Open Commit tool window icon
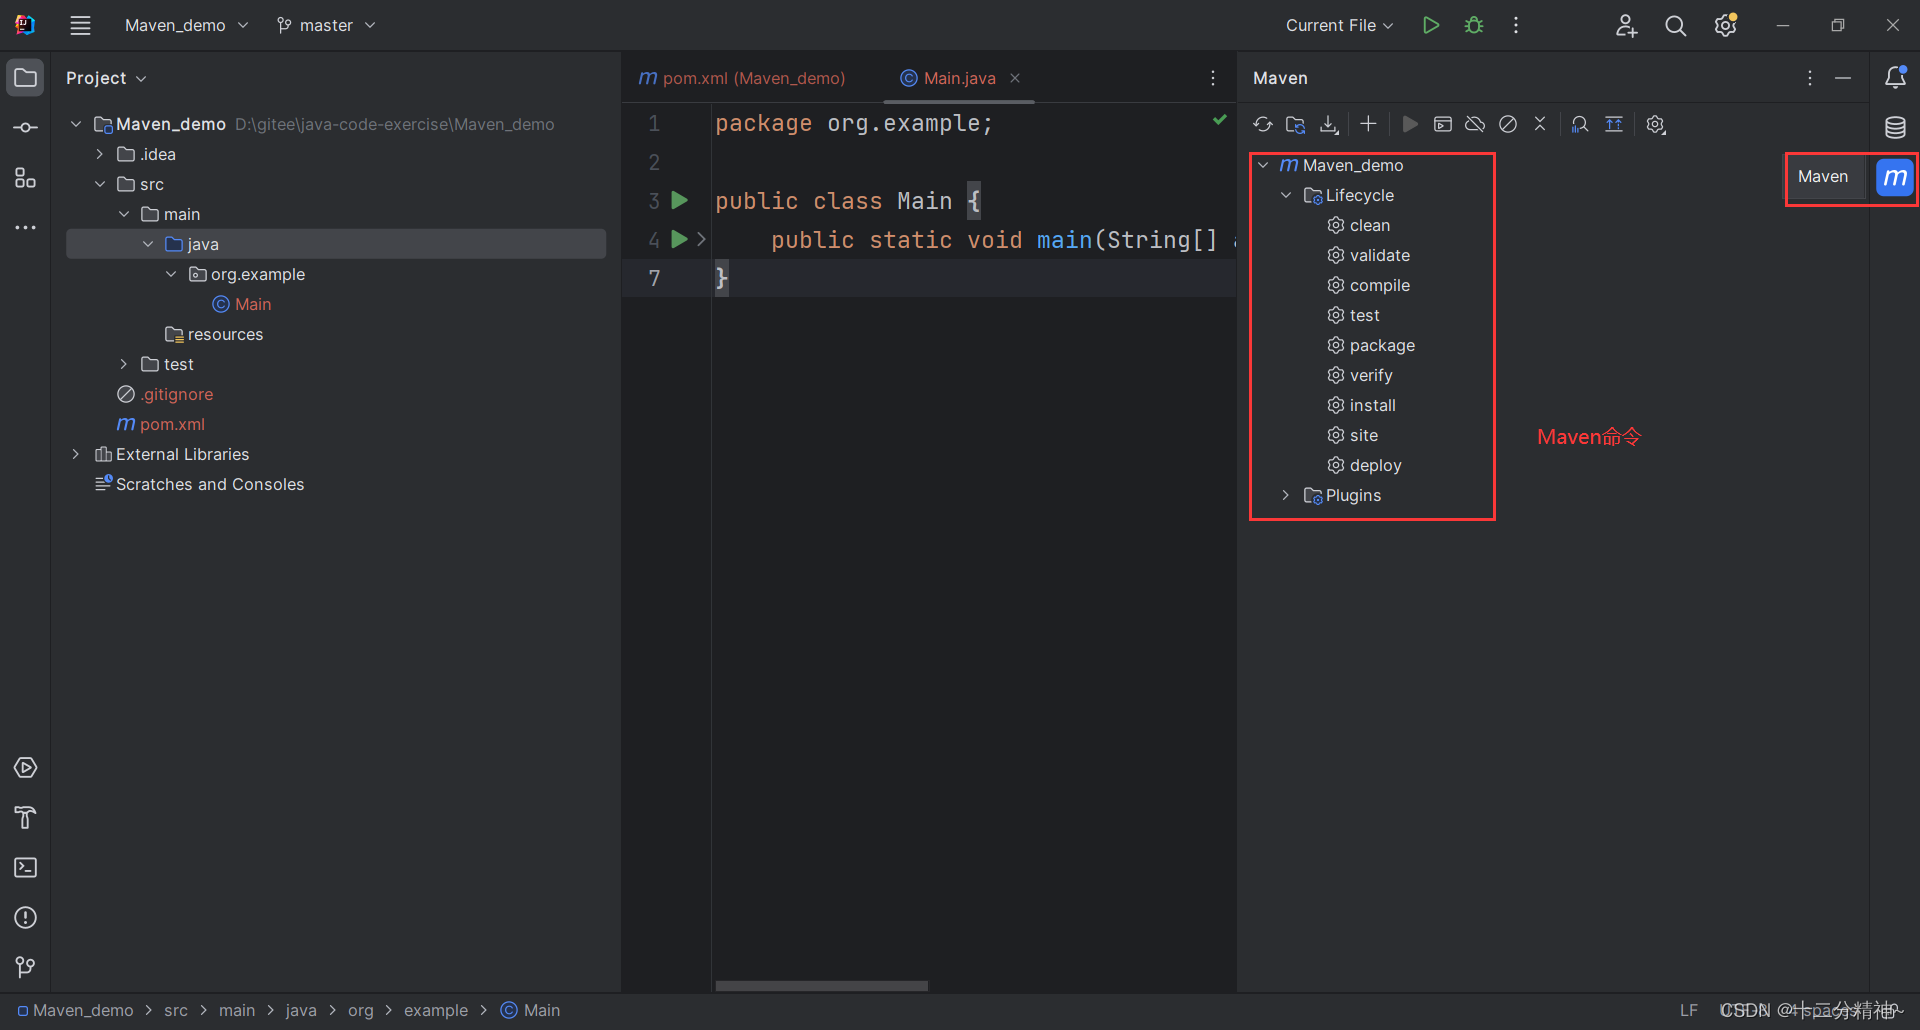 pos(26,127)
